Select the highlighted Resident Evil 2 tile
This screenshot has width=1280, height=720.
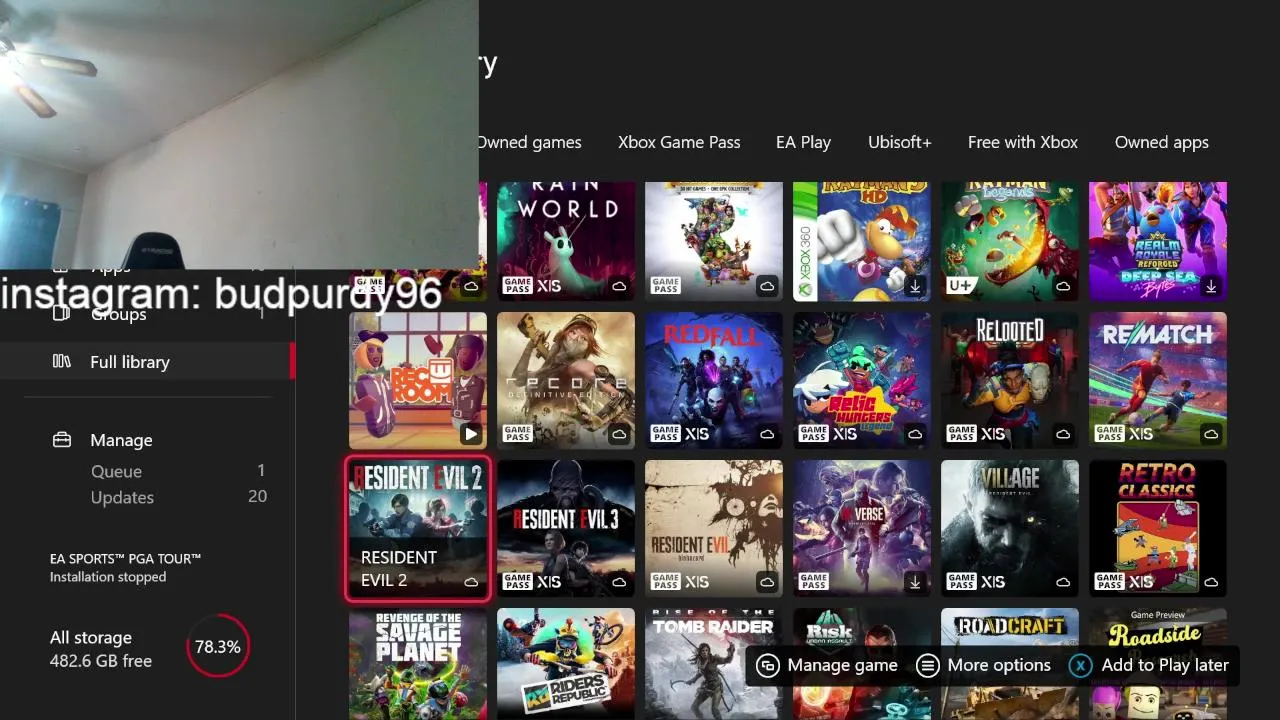pos(418,529)
